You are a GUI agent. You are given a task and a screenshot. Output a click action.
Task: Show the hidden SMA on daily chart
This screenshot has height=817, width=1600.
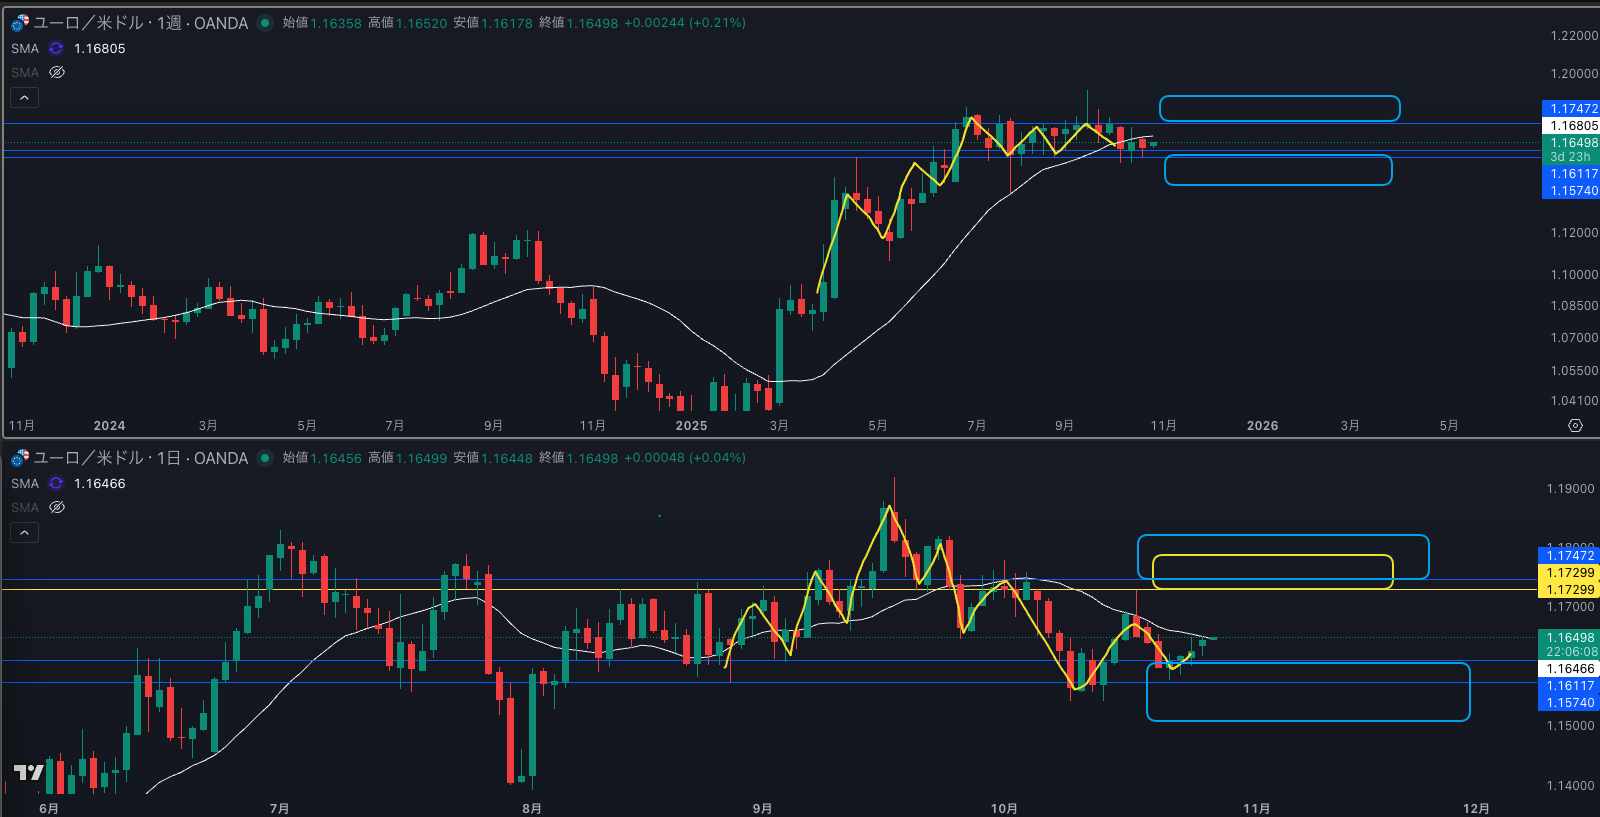click(x=57, y=507)
